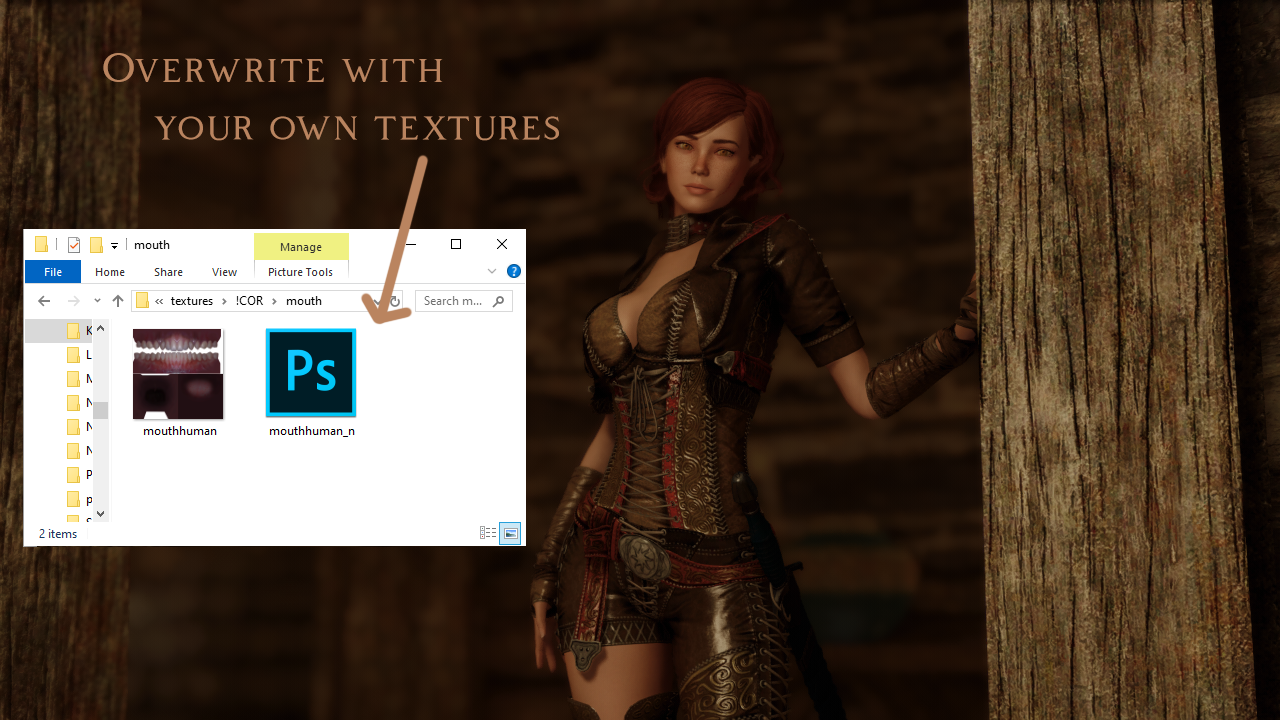This screenshot has width=1280, height=720.
Task: Switch to the View ribbon tab
Action: pyautogui.click(x=224, y=272)
